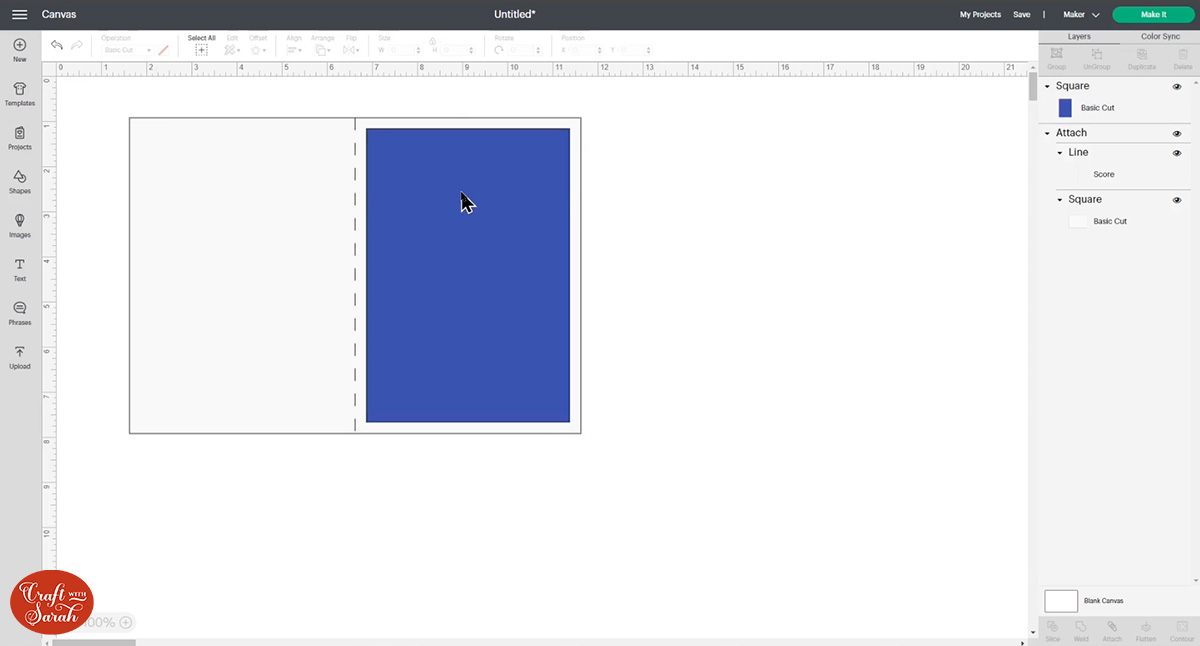Viewport: 1200px width, 646px height.
Task: Open the hamburger menu
Action: click(x=19, y=15)
